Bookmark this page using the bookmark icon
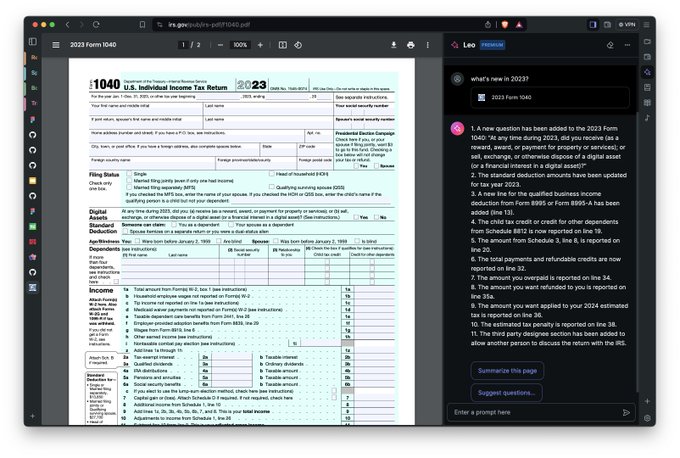 [x=142, y=25]
